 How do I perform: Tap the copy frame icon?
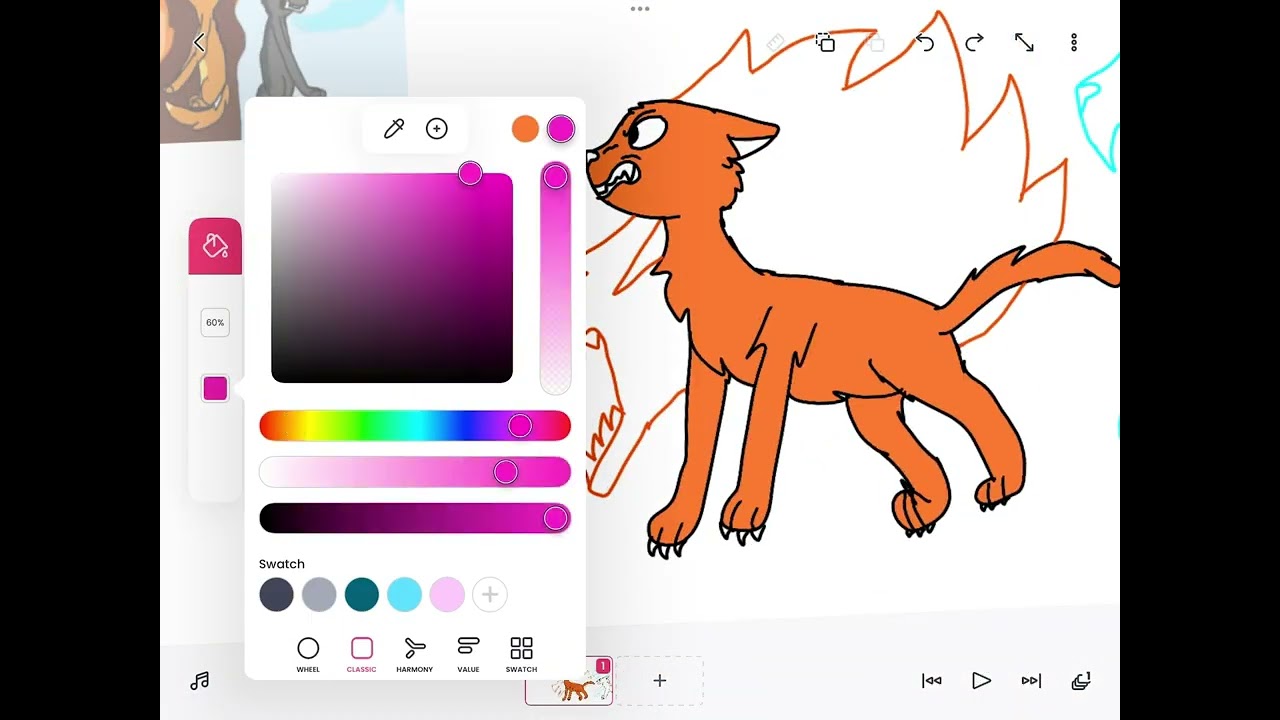825,42
